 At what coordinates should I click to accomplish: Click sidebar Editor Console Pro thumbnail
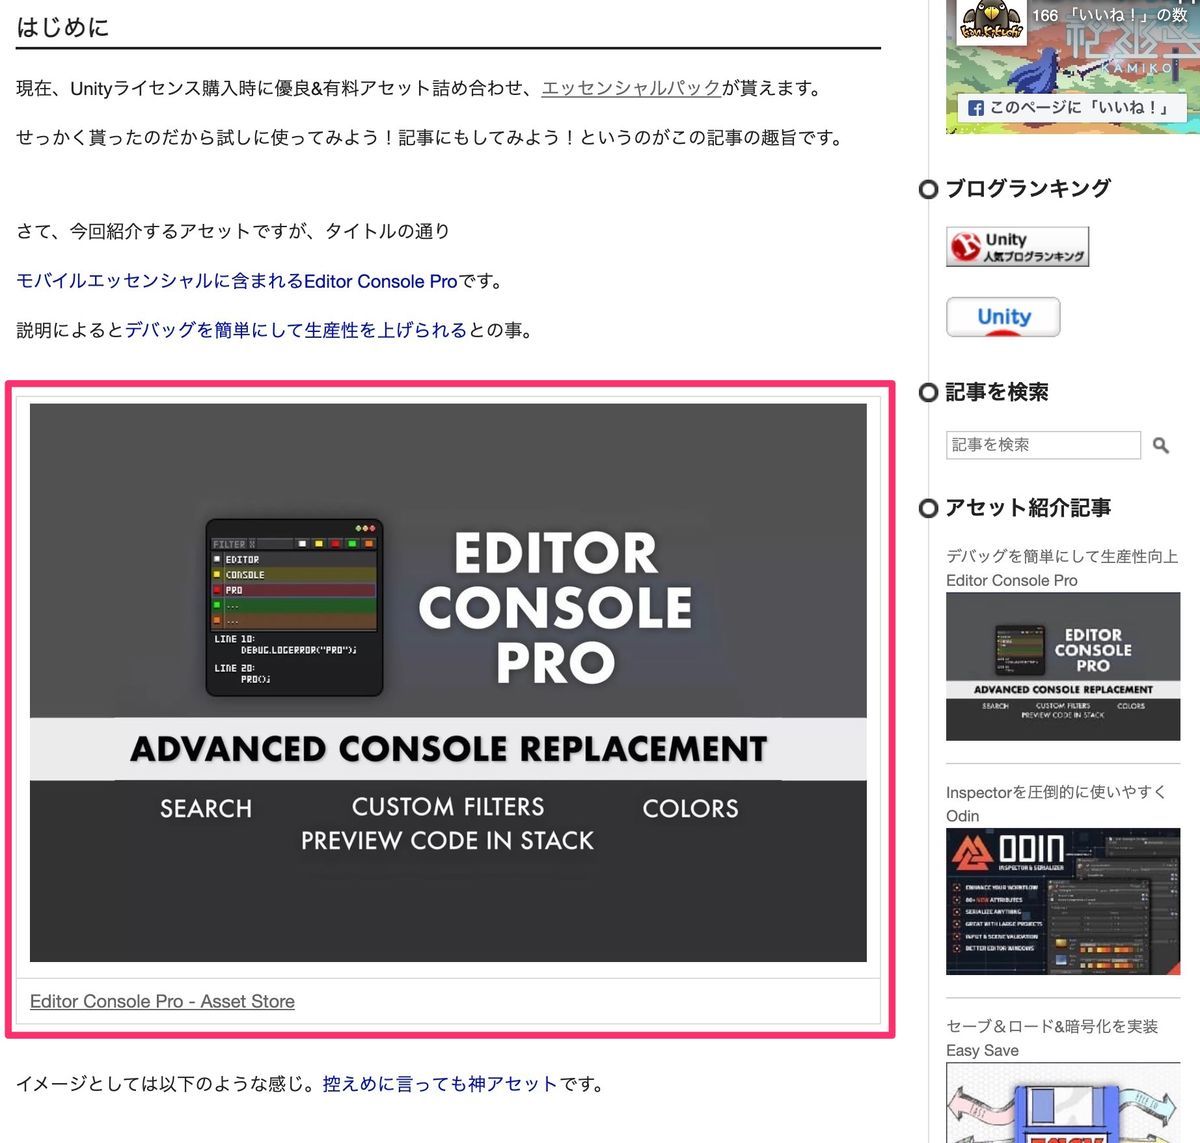click(1063, 667)
